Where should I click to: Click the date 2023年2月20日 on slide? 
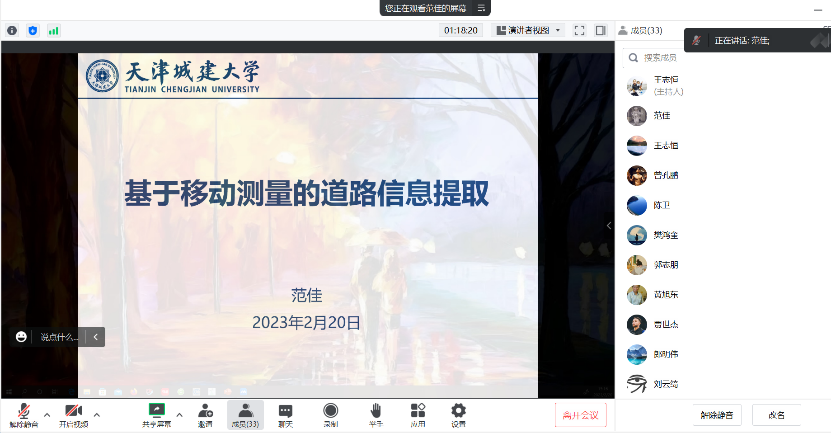306,322
